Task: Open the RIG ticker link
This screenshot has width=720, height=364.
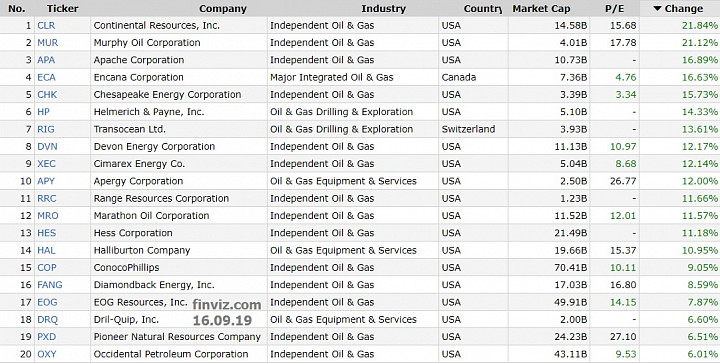Action: point(46,129)
